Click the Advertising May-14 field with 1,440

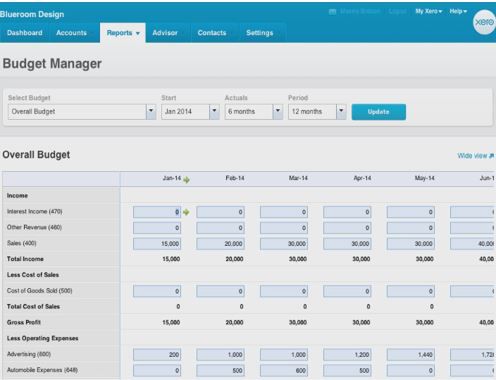[x=411, y=355]
